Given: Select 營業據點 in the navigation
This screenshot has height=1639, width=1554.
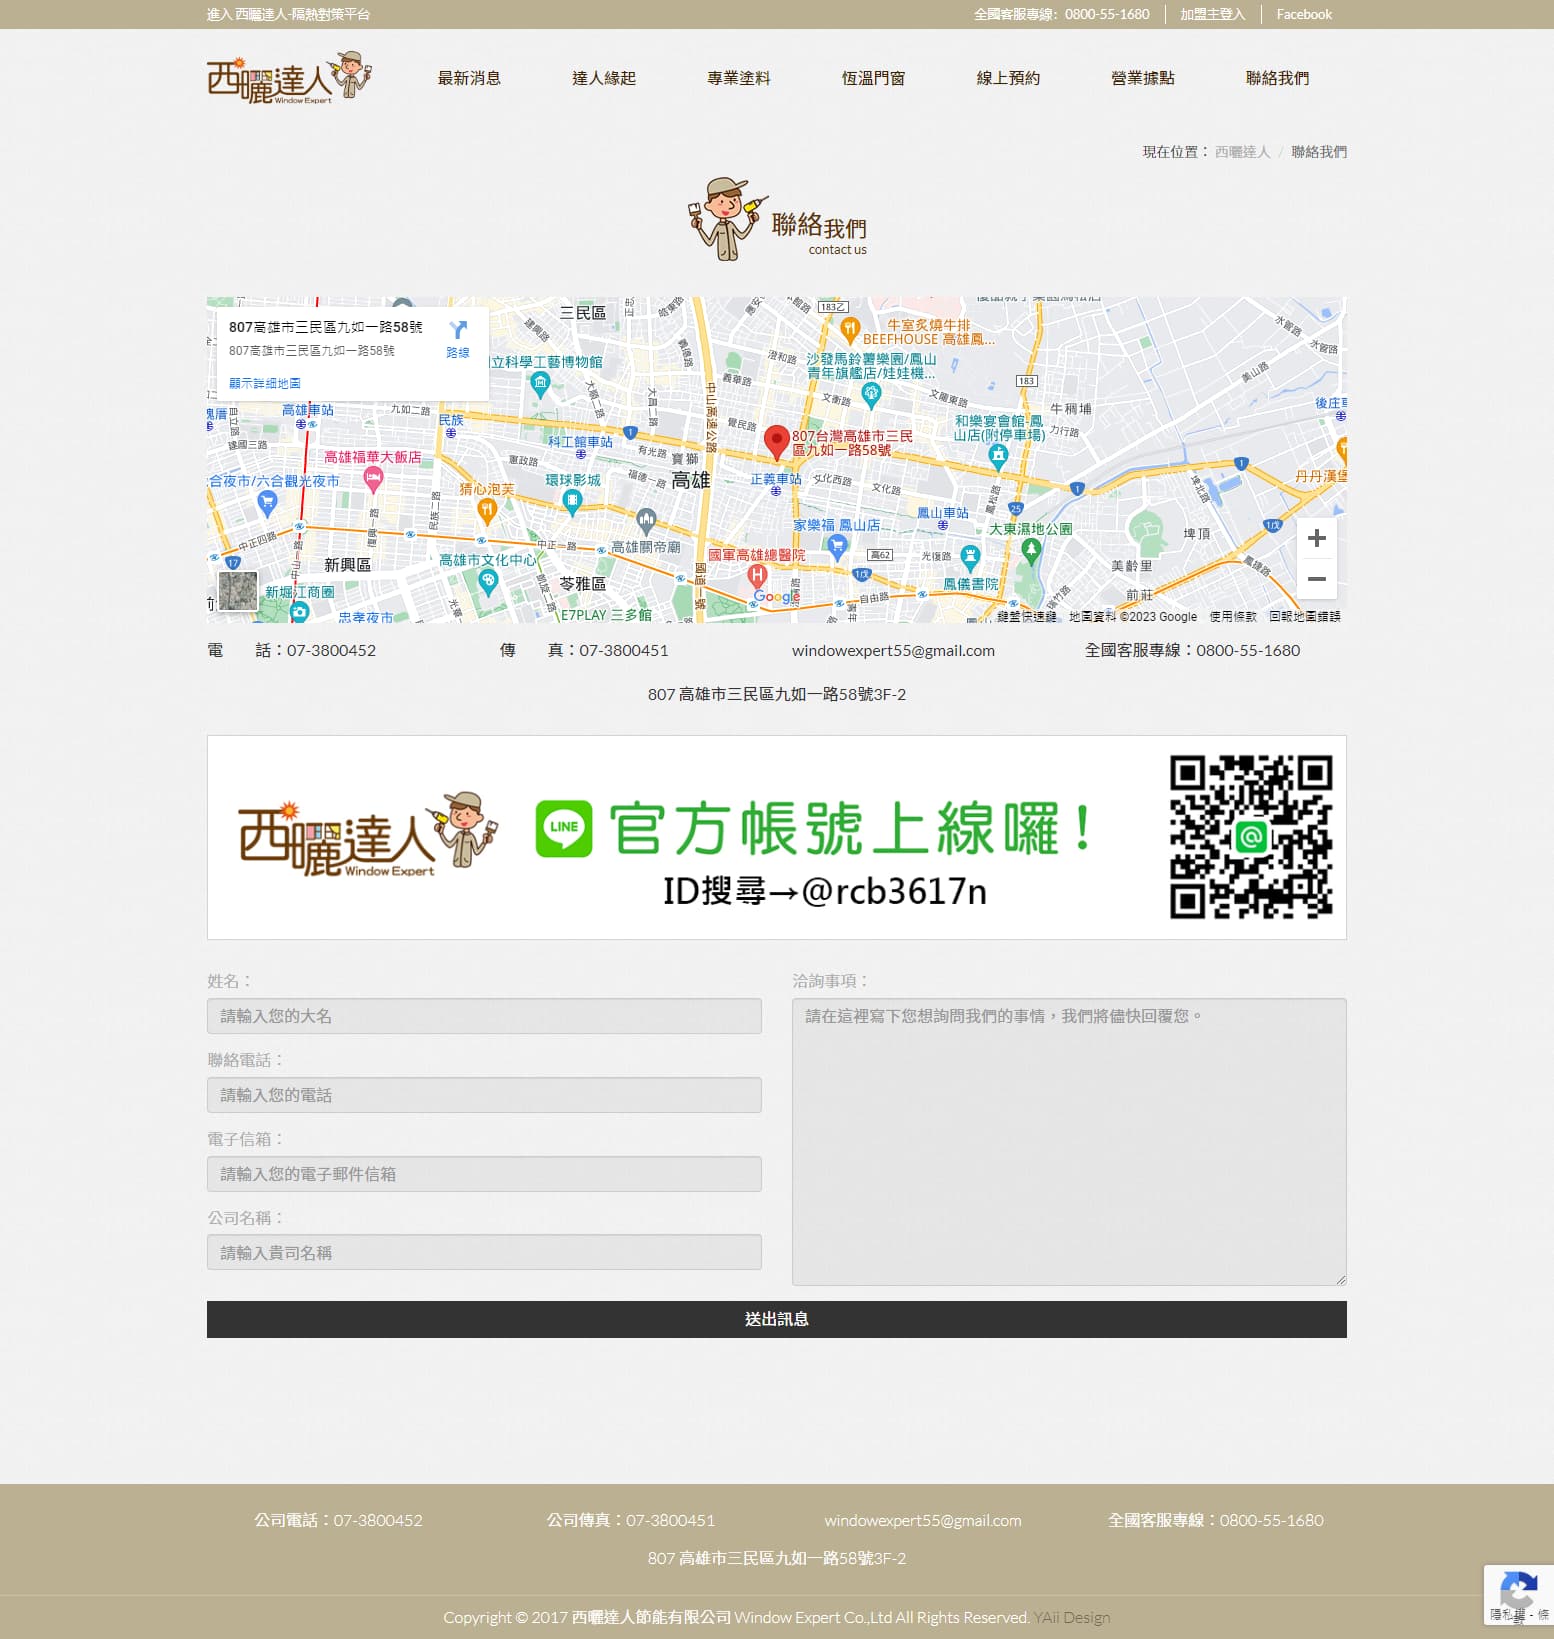Looking at the screenshot, I should [1142, 78].
